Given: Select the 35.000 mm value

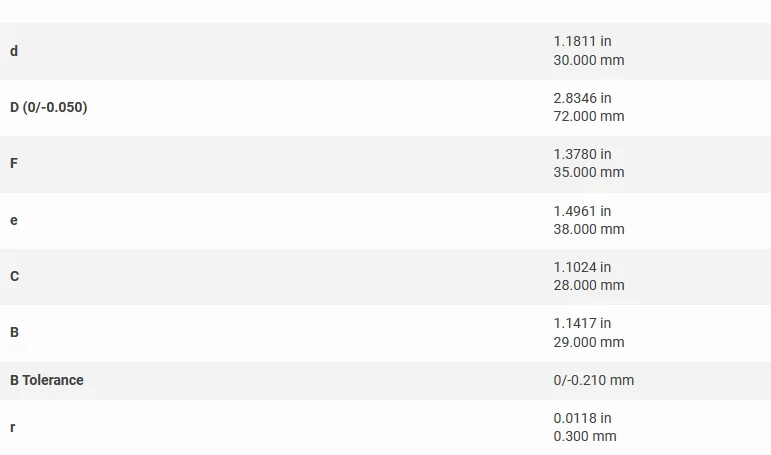Looking at the screenshot, I should click(589, 172).
